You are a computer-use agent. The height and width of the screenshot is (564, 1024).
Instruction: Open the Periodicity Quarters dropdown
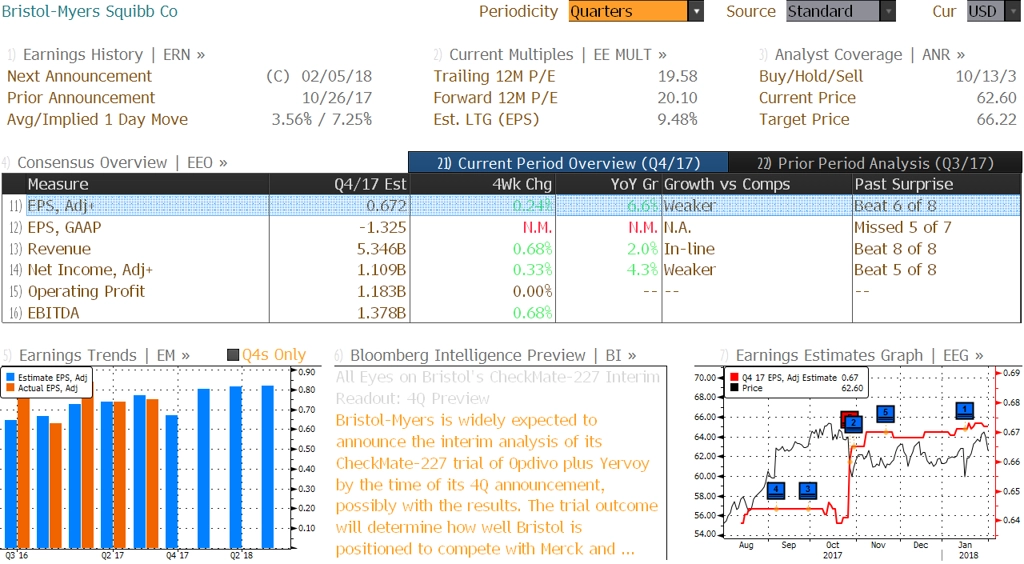(635, 12)
